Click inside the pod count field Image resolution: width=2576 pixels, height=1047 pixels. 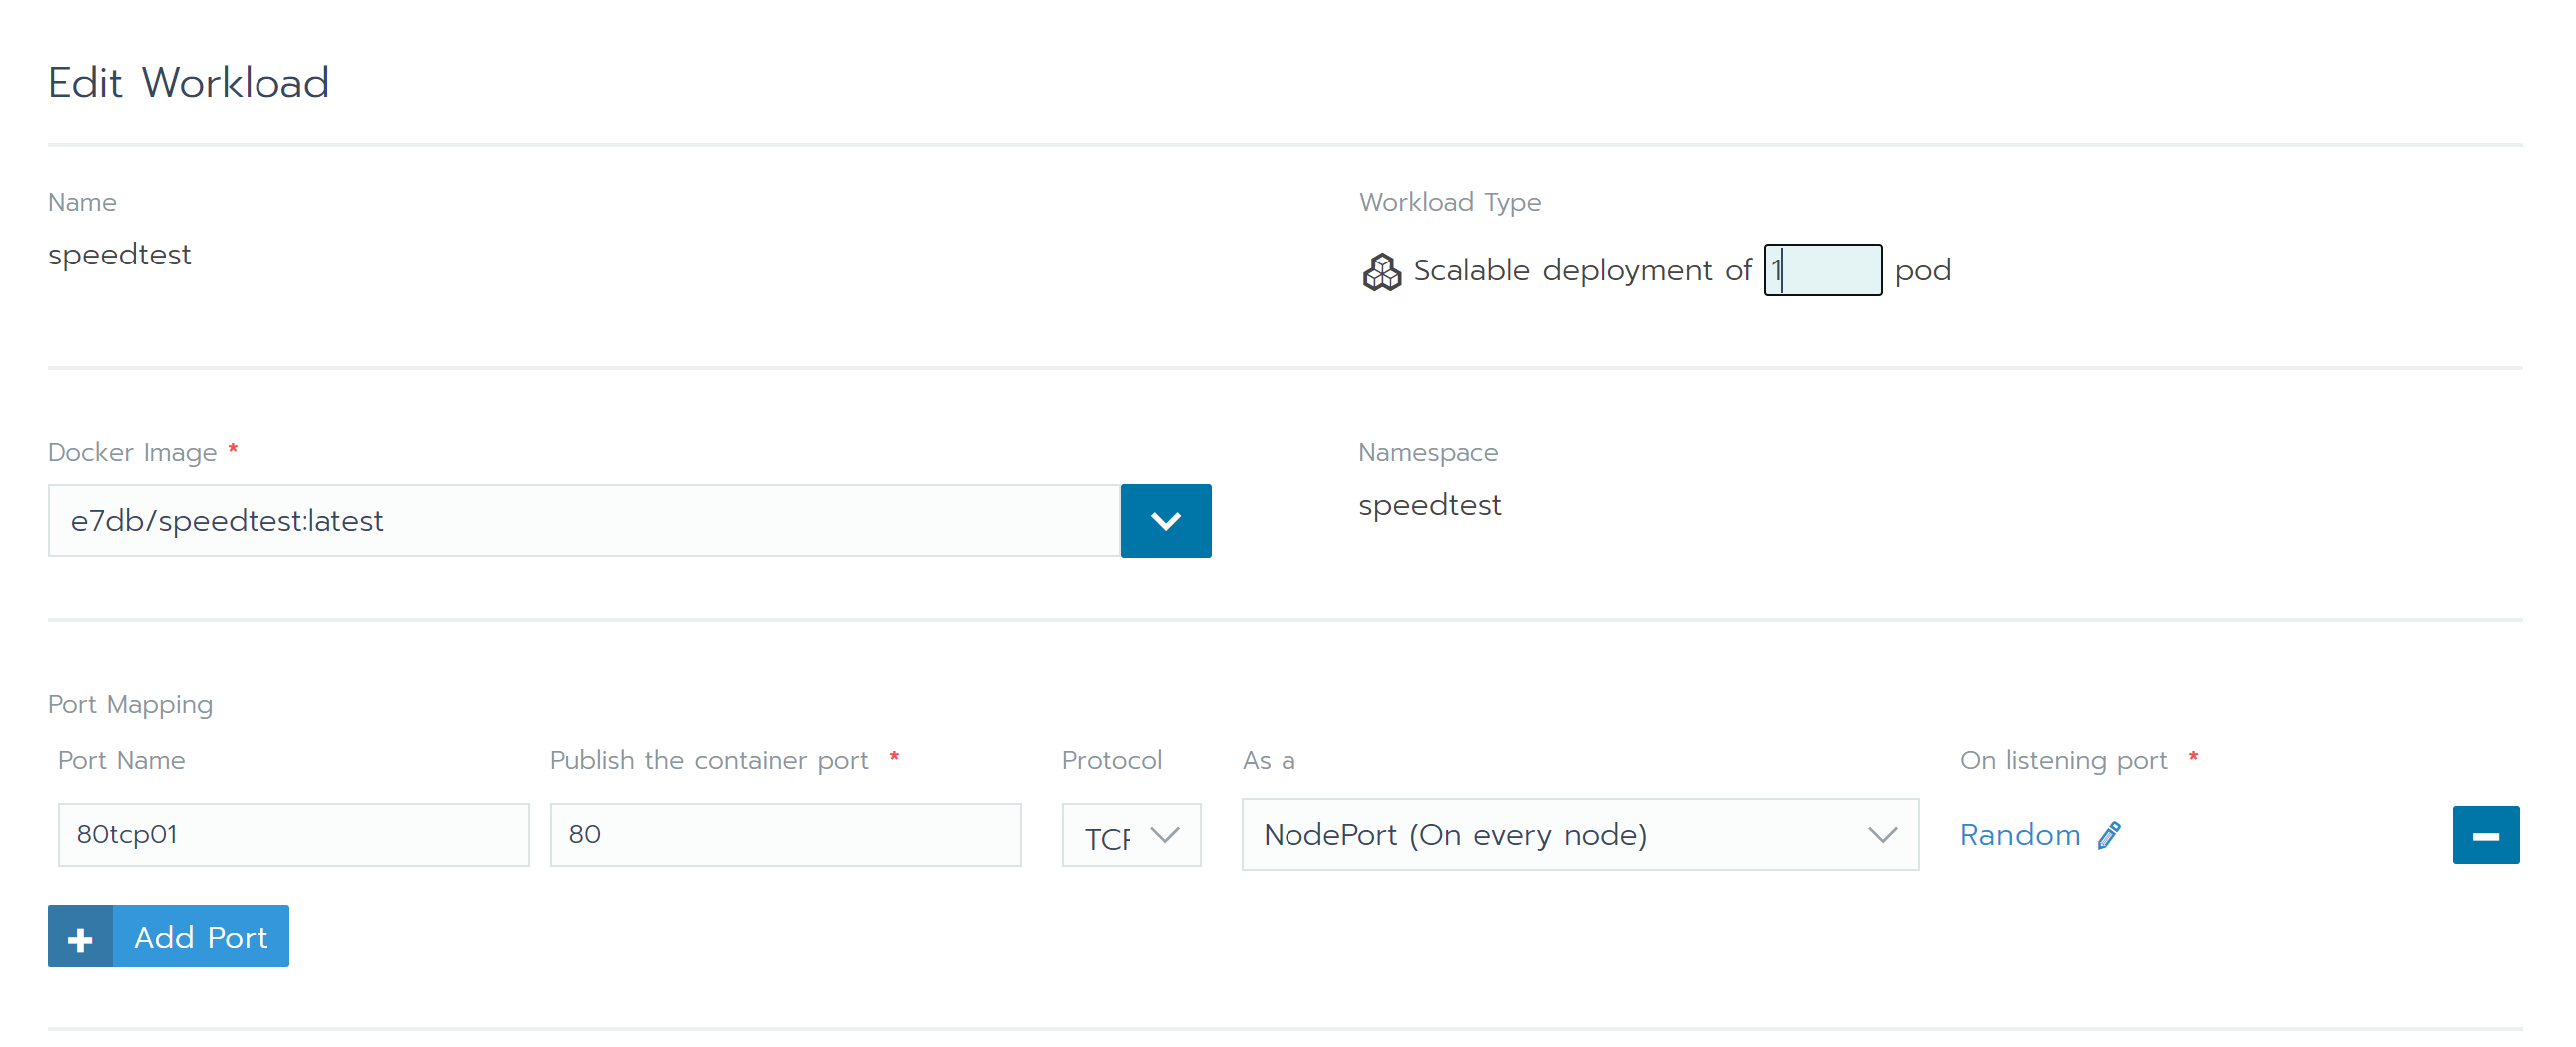(x=1822, y=270)
